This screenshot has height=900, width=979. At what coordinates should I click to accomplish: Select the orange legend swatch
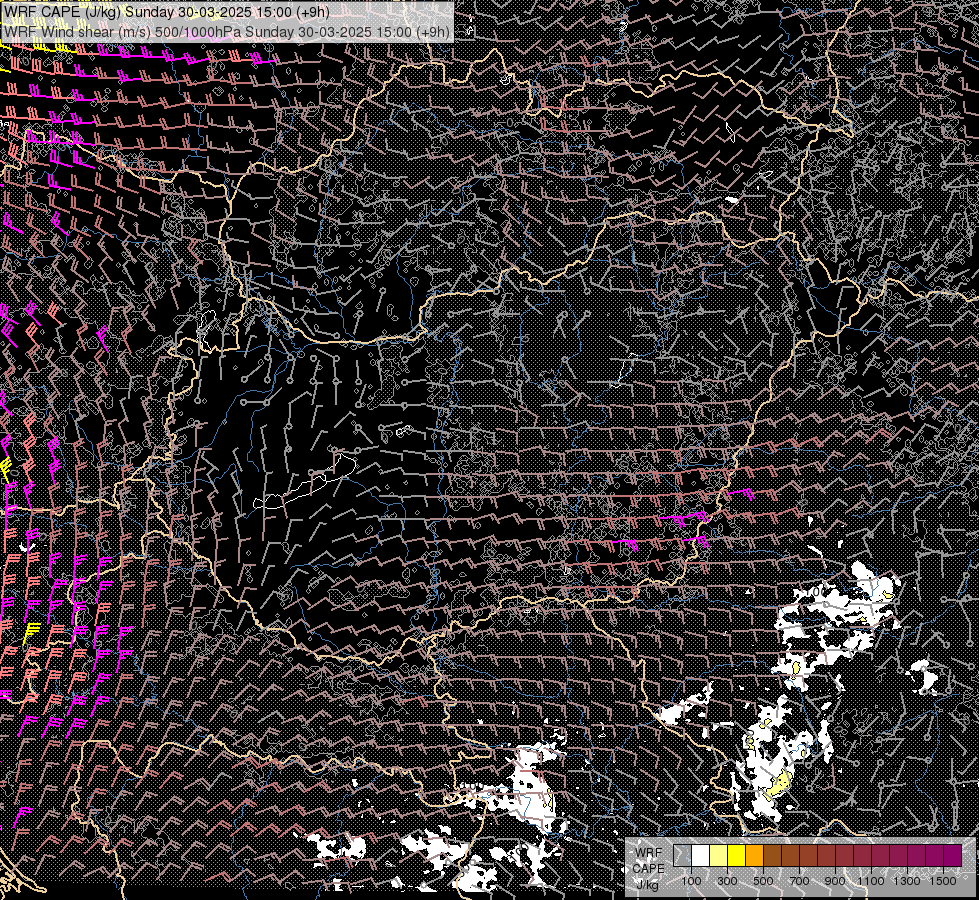click(754, 856)
